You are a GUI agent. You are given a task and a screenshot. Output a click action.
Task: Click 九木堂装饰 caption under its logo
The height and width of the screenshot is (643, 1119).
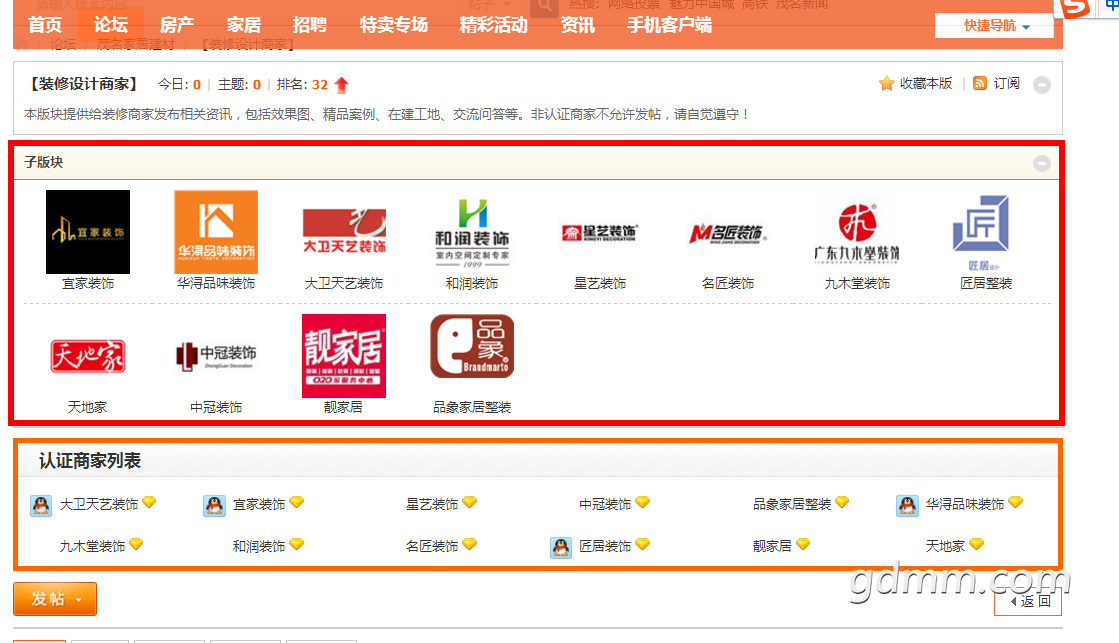tap(857, 283)
